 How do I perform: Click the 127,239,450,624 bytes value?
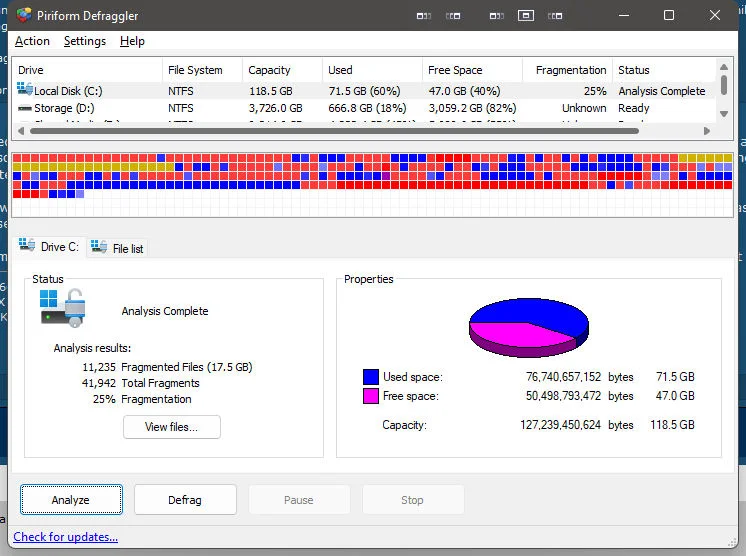coord(561,425)
